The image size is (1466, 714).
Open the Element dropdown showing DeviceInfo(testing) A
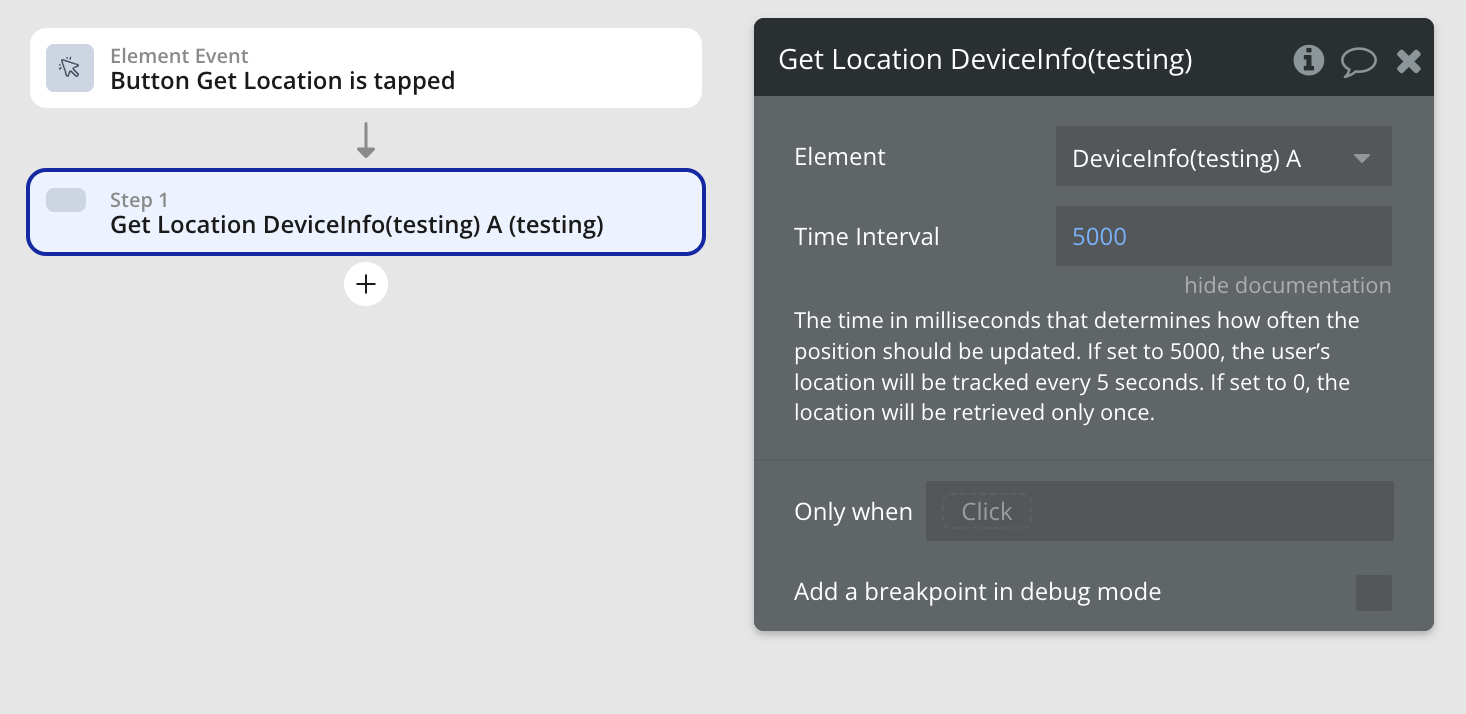[1200, 158]
